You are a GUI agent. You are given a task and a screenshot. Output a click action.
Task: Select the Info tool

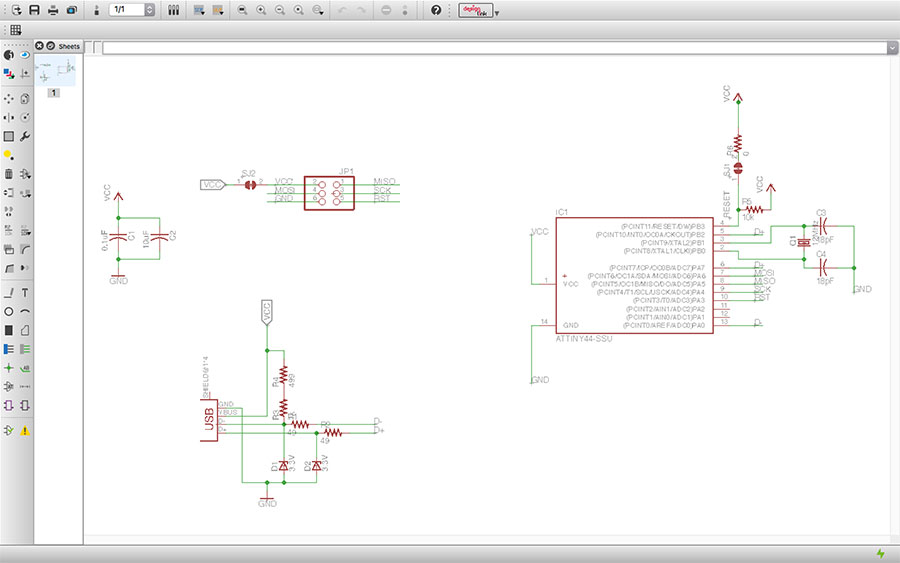coord(9,55)
